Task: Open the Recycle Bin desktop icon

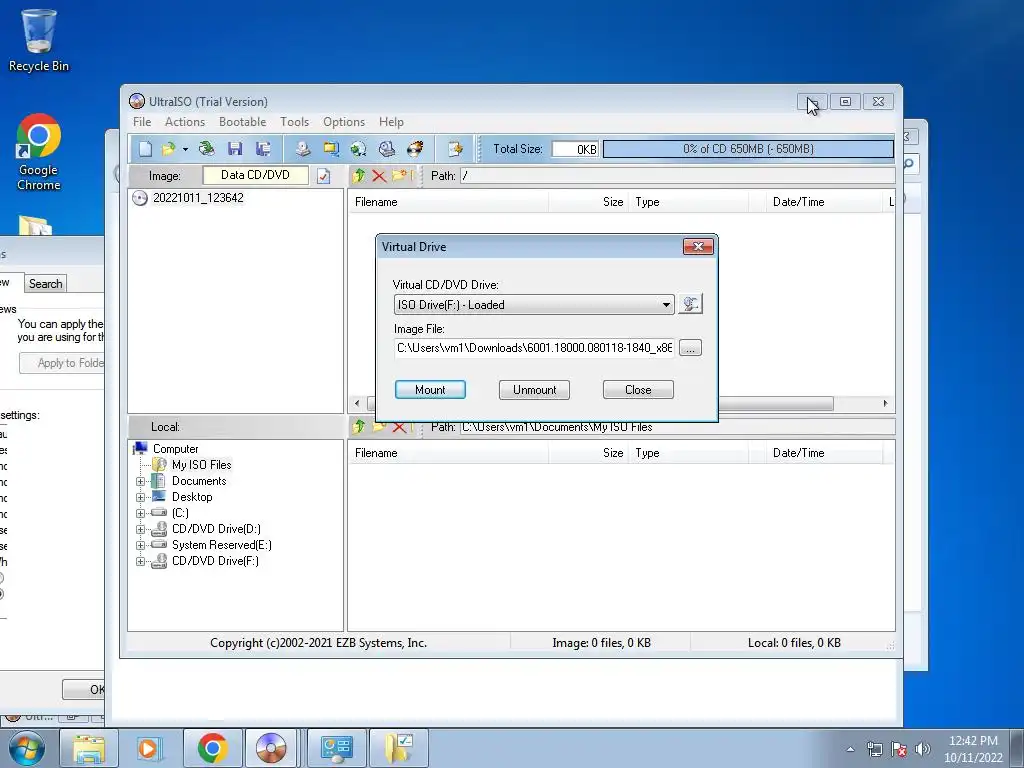Action: pos(39,40)
